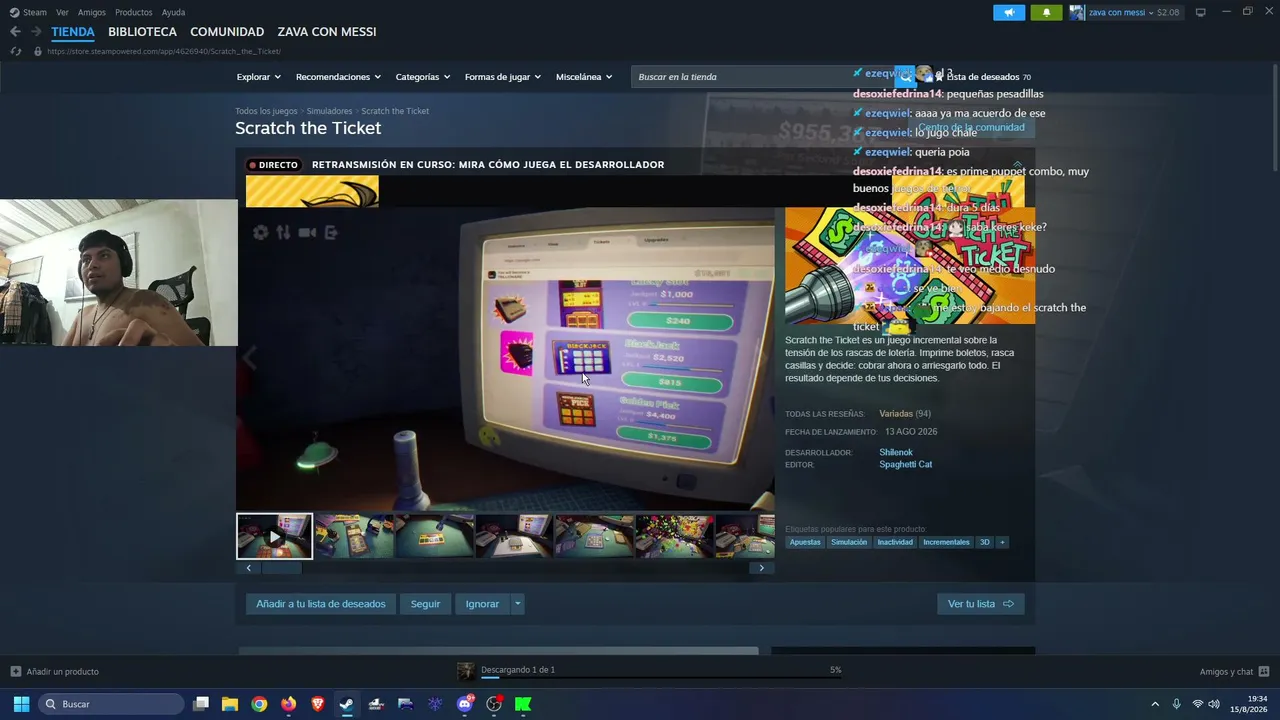Switch to the COMUNIDAD tab
This screenshot has width=1280, height=720.
pyautogui.click(x=227, y=32)
